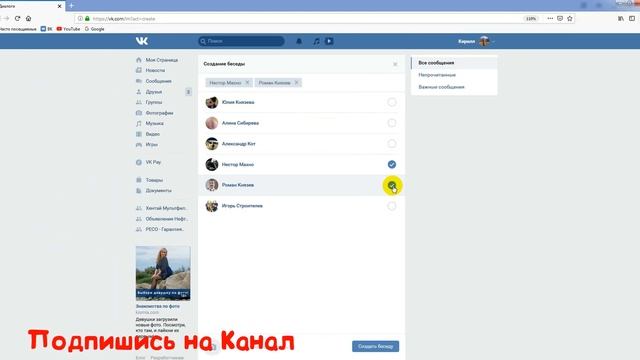
Task: Click the address bar URL
Action: coord(124,19)
